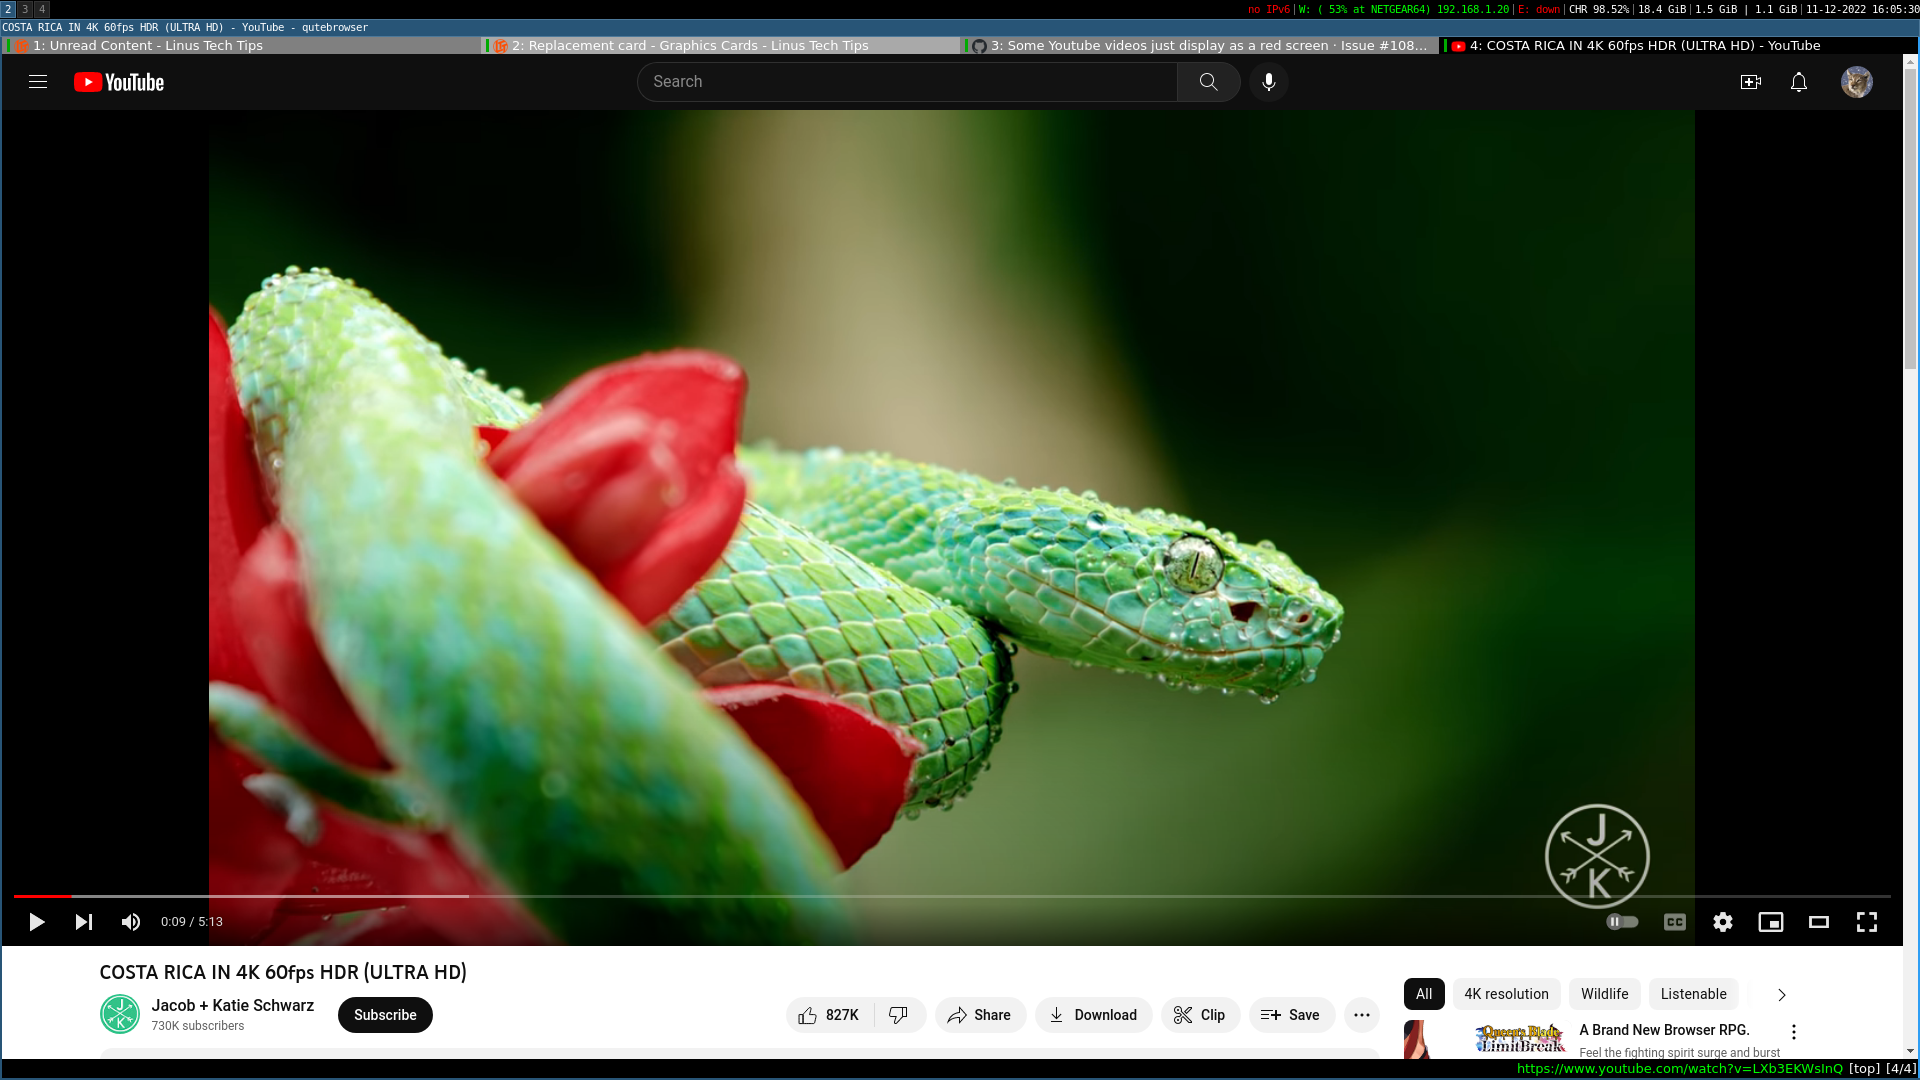Viewport: 1920px width, 1080px height.
Task: Toggle closed captions CC button
Action: click(x=1674, y=922)
